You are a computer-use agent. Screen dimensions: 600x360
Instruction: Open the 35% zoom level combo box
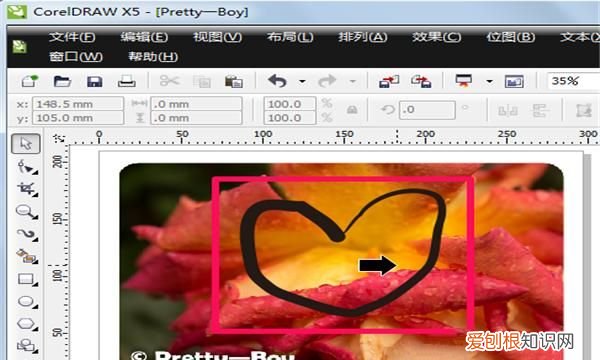573,81
